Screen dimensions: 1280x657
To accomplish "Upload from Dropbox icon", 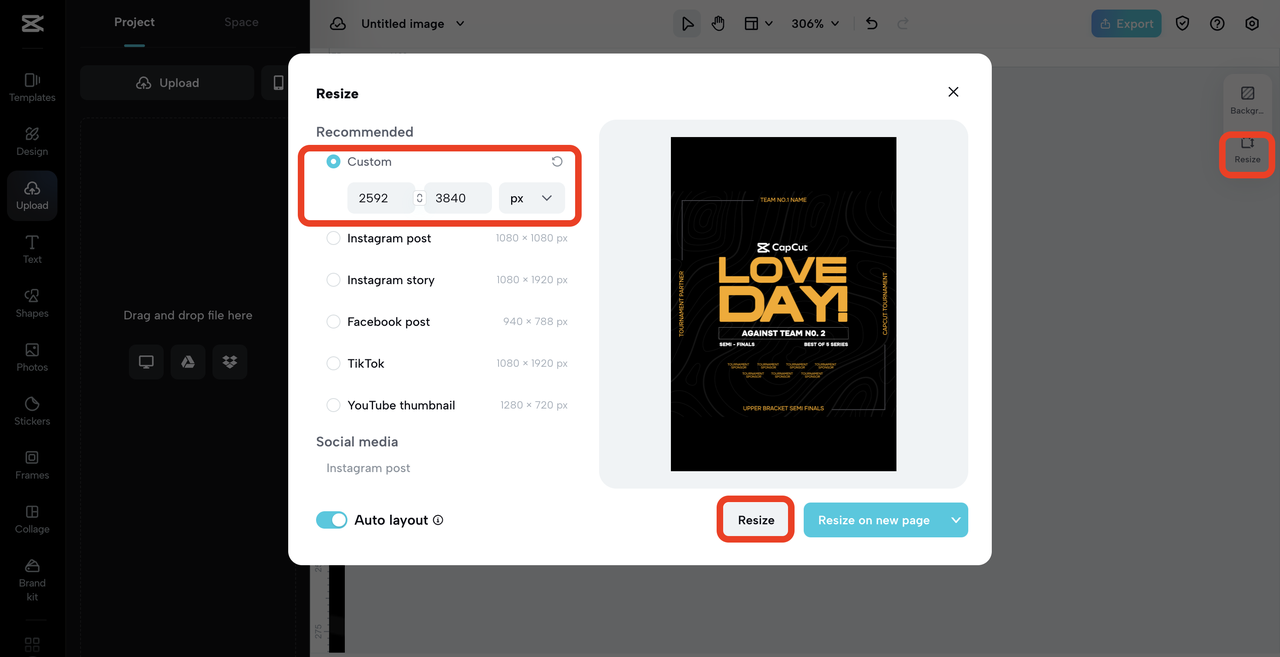I will 230,362.
